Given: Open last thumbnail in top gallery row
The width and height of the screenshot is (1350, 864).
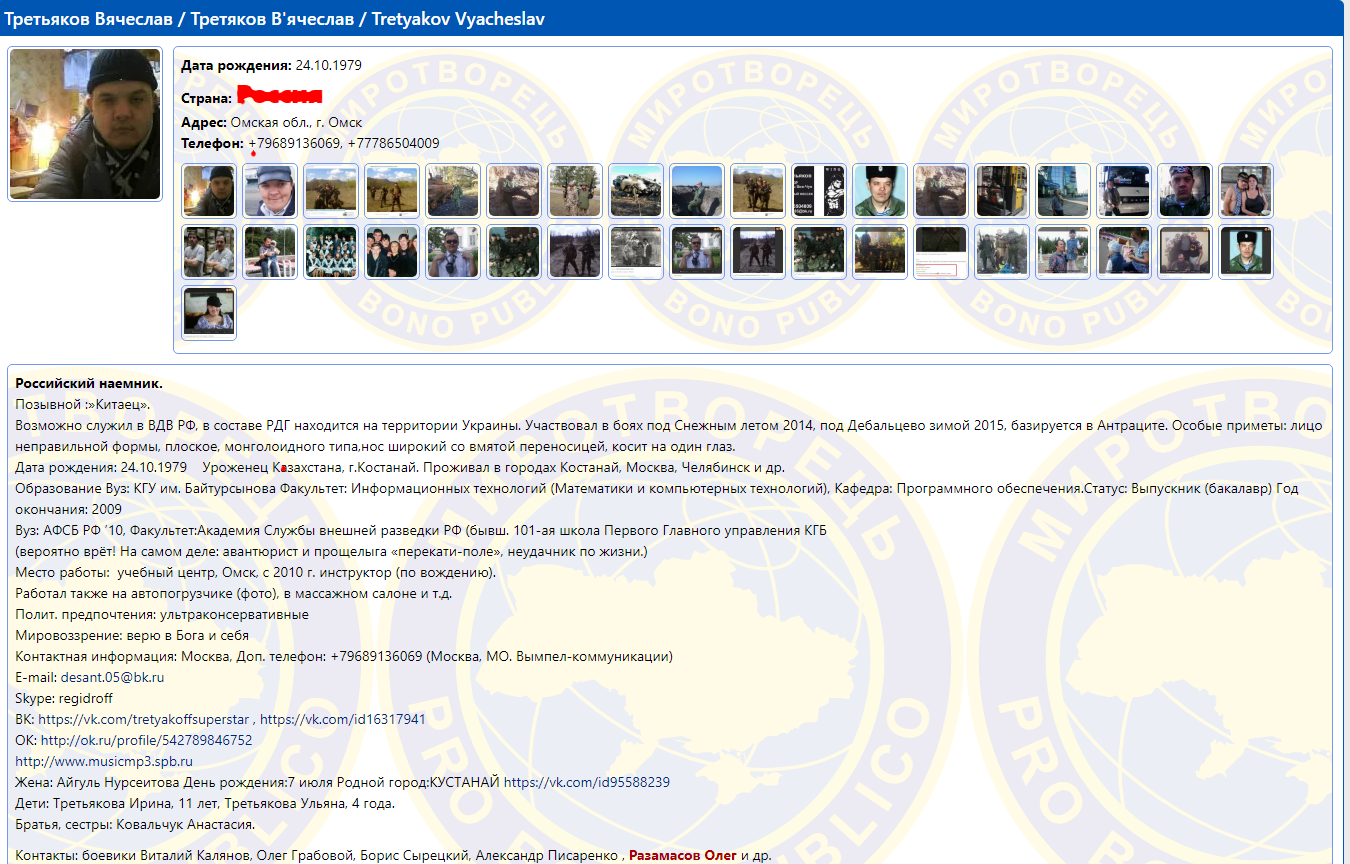Looking at the screenshot, I should (x=1246, y=191).
